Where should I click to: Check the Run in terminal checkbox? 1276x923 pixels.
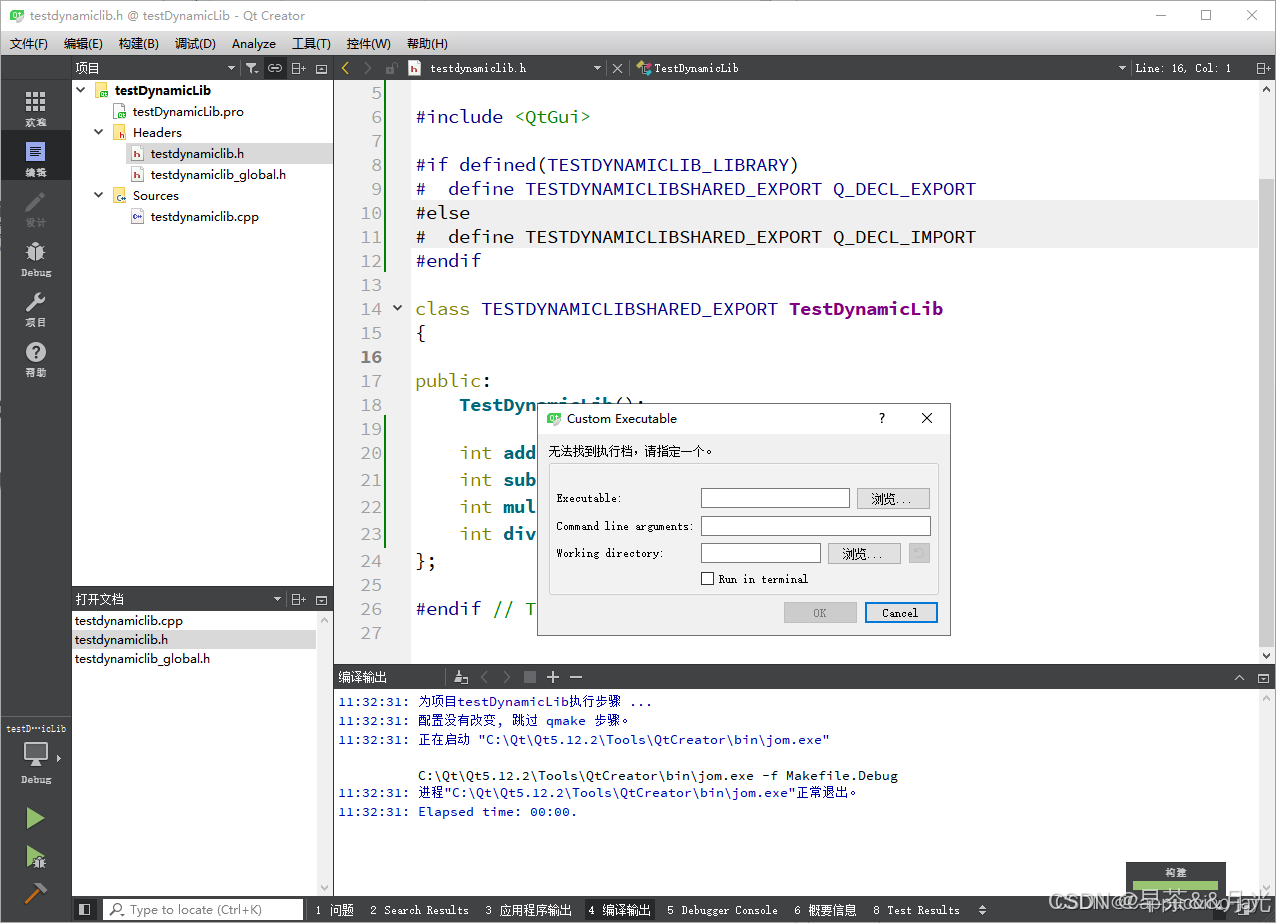707,579
